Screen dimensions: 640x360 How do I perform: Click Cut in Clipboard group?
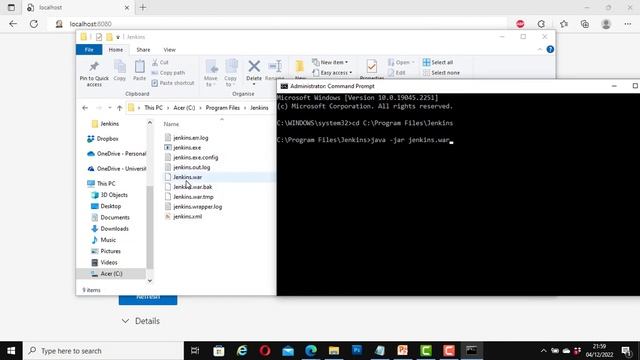(x=160, y=62)
